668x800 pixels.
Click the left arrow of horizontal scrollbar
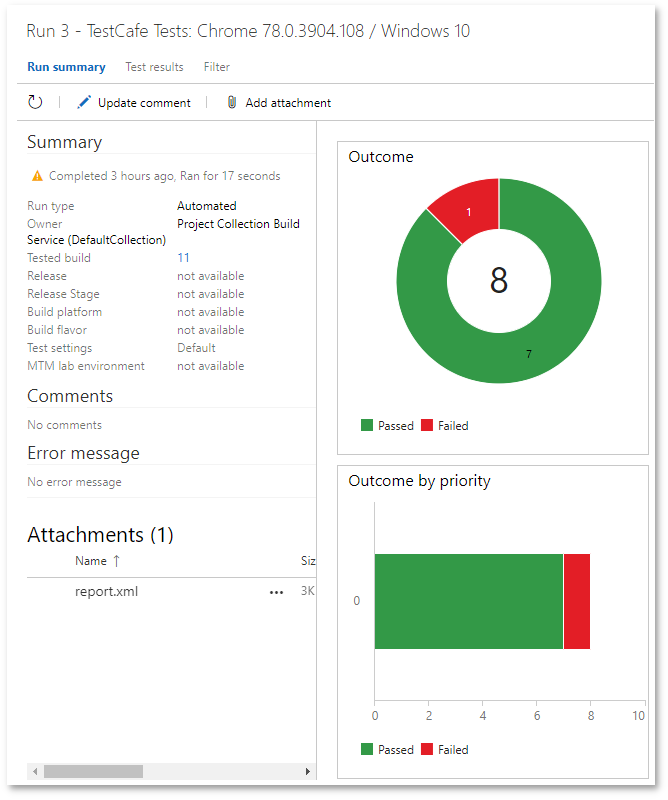35,771
